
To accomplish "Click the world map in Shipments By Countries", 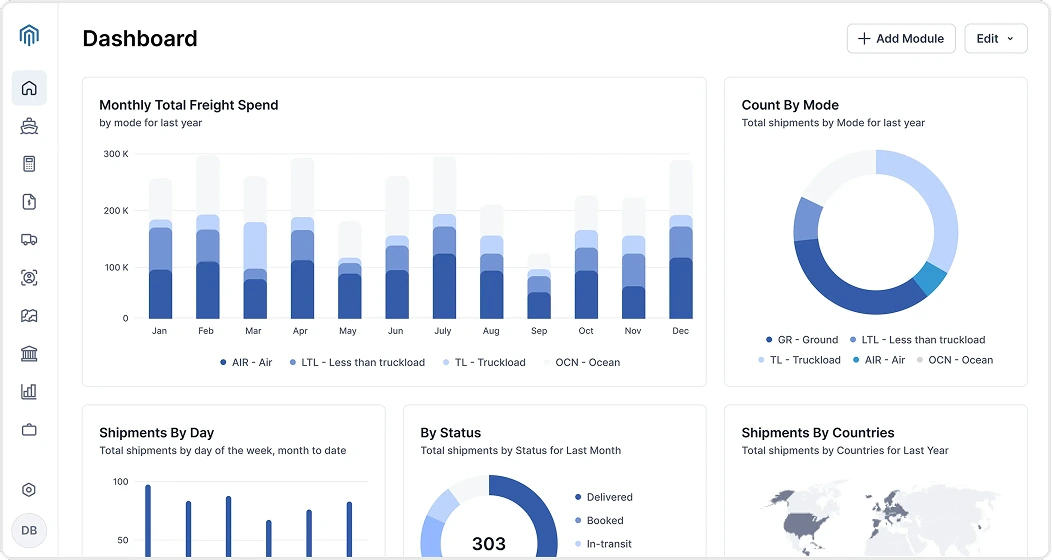I will pos(879,518).
